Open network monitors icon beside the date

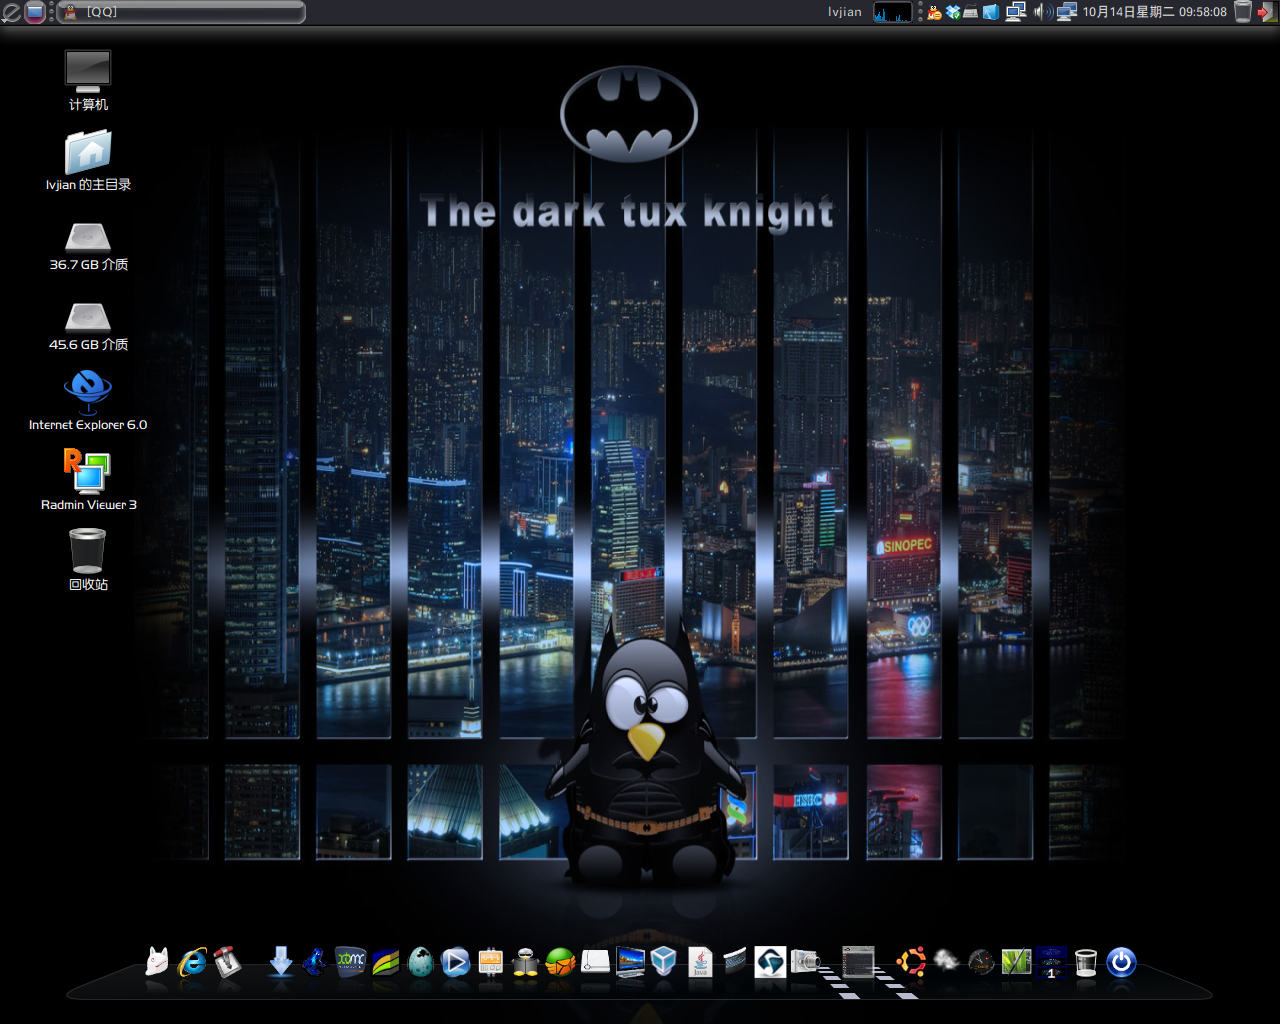1066,12
